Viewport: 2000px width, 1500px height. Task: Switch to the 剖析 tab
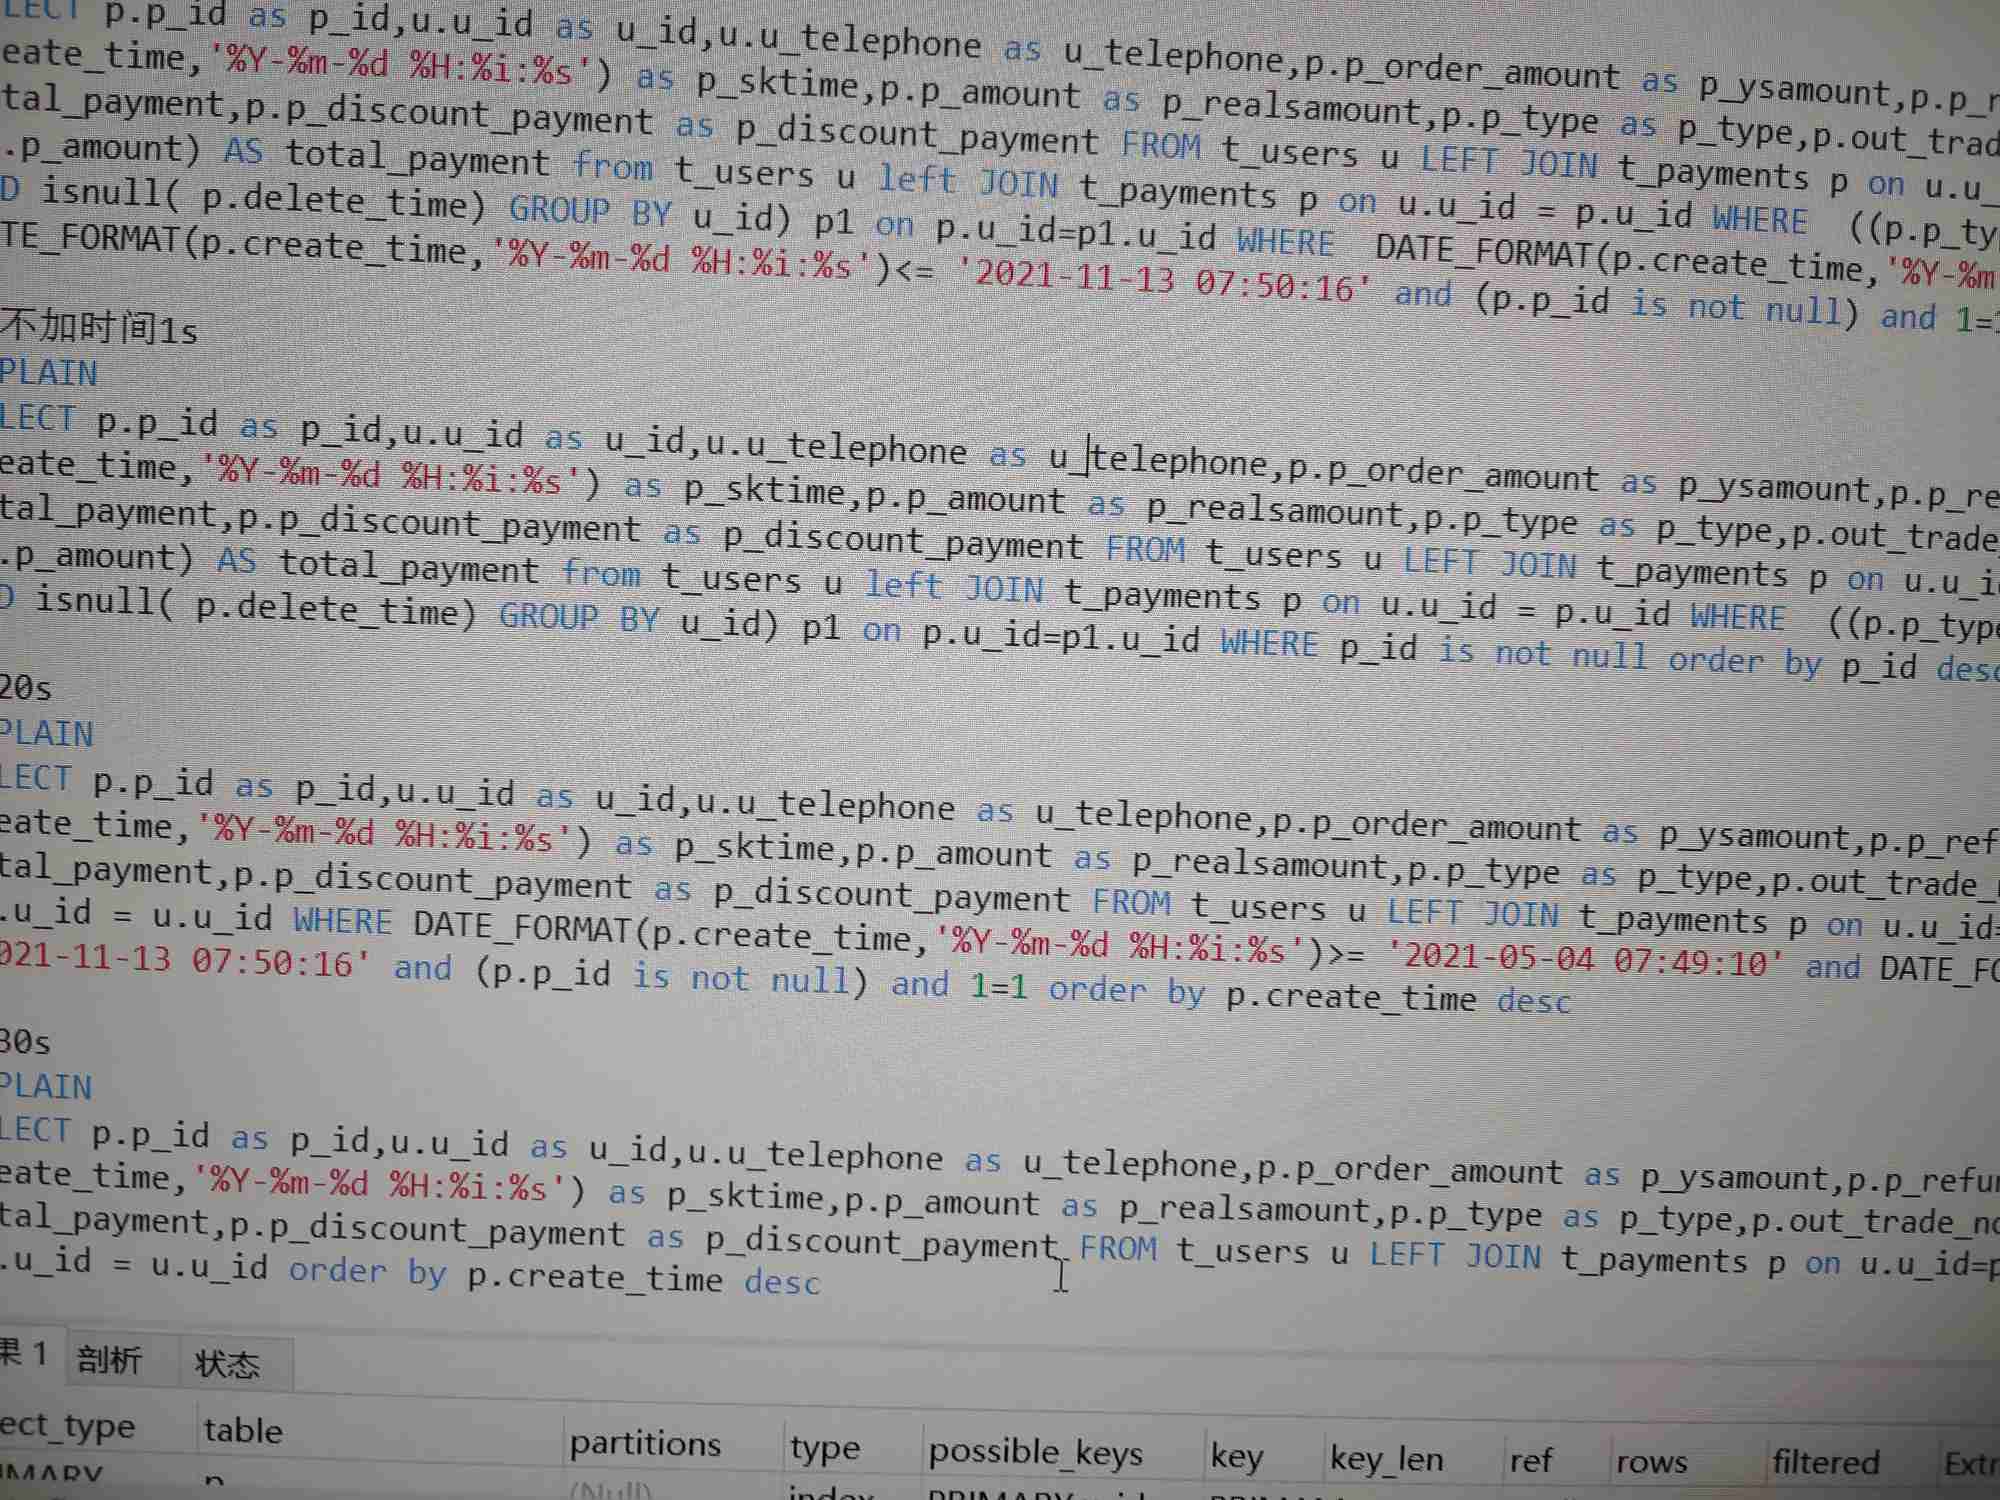(109, 1360)
